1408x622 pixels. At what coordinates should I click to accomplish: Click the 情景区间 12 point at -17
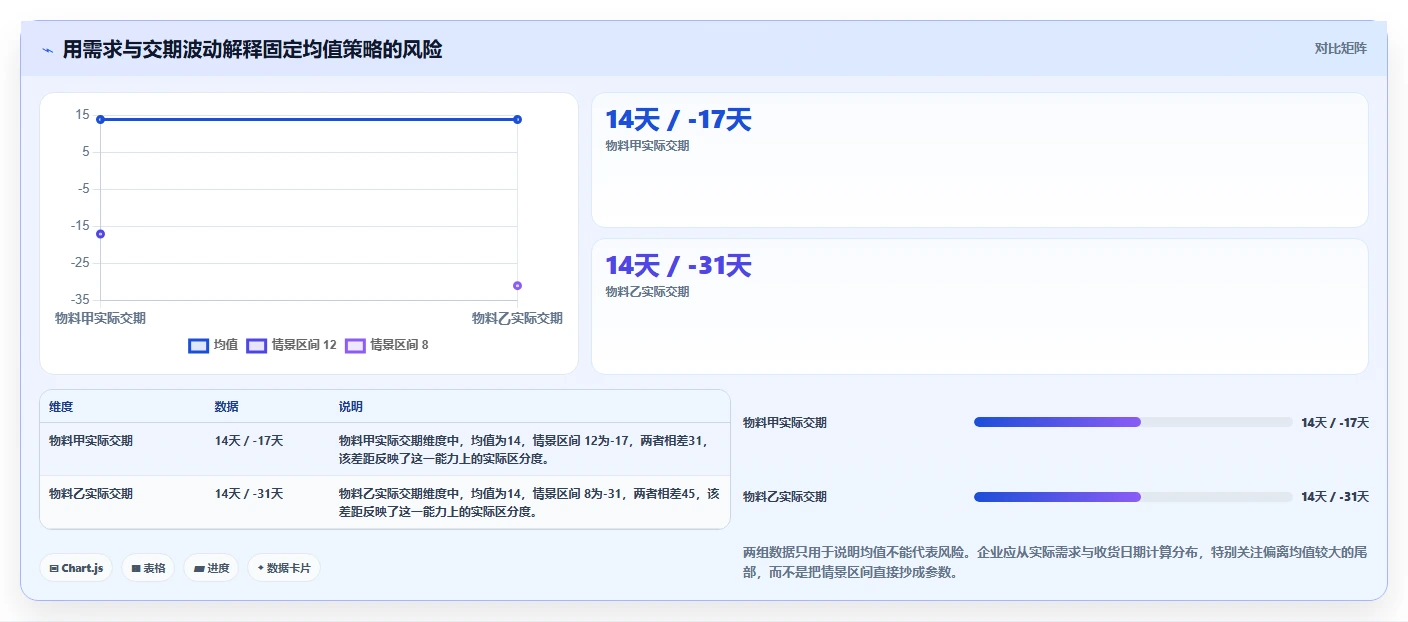click(100, 234)
